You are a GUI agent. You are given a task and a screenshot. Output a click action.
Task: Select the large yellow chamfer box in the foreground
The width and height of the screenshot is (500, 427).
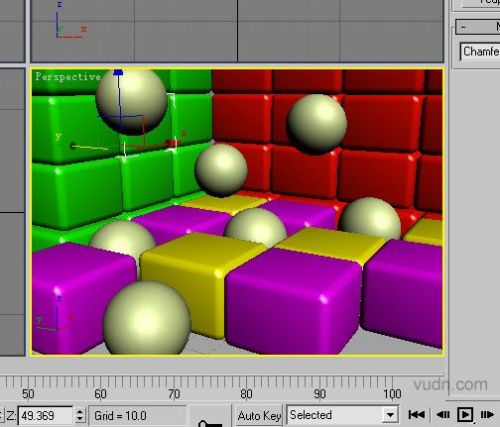[197, 277]
